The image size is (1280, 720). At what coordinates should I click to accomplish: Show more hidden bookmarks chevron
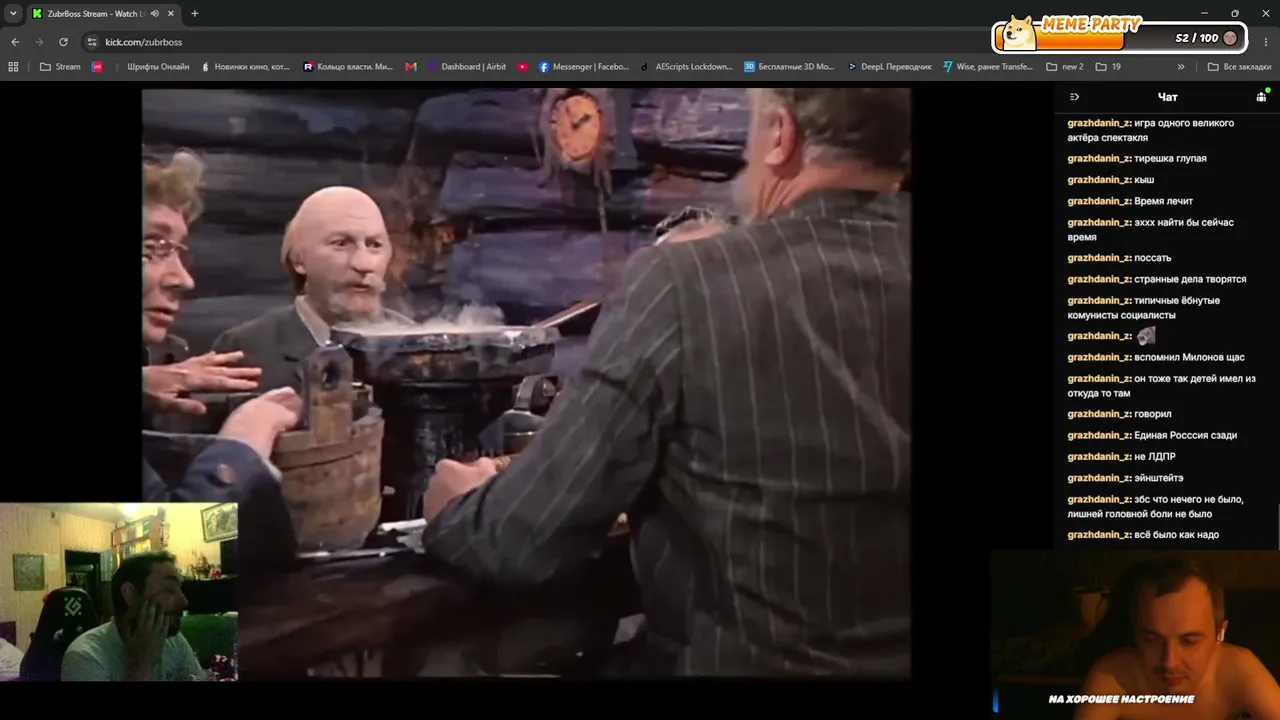click(x=1181, y=67)
